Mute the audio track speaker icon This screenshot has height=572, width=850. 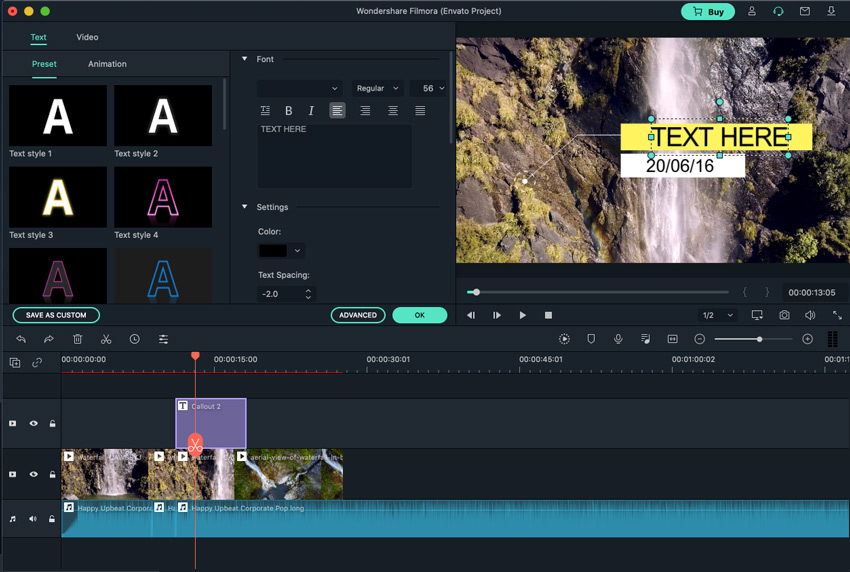coord(33,519)
